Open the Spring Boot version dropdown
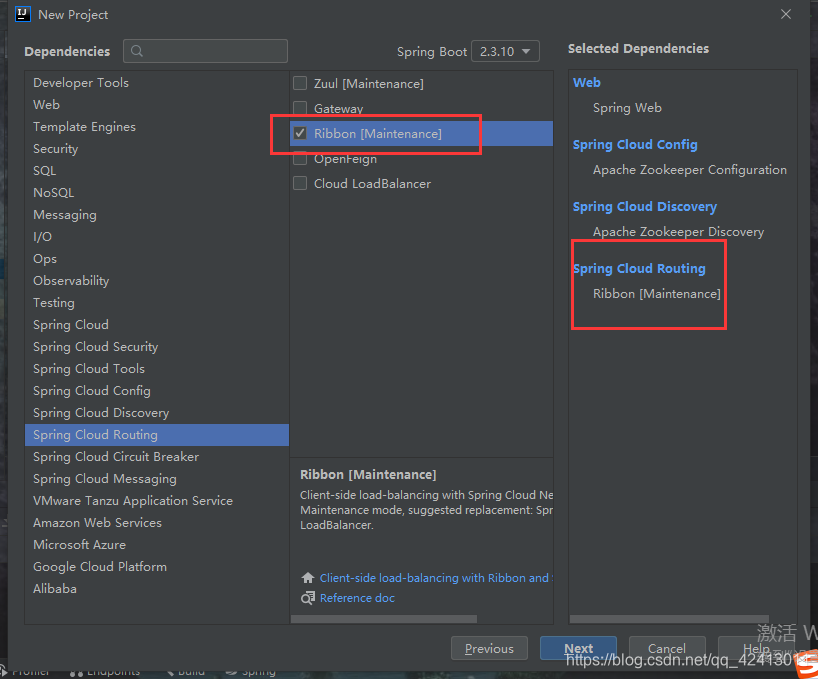The height and width of the screenshot is (679, 818). click(x=505, y=52)
